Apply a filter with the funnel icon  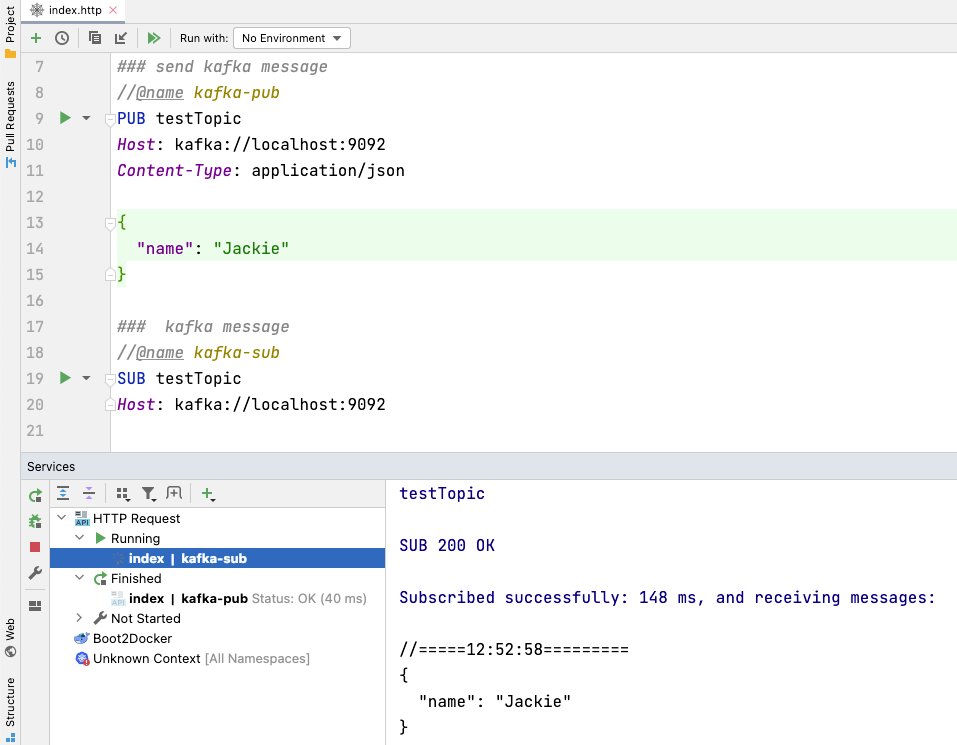tap(147, 493)
